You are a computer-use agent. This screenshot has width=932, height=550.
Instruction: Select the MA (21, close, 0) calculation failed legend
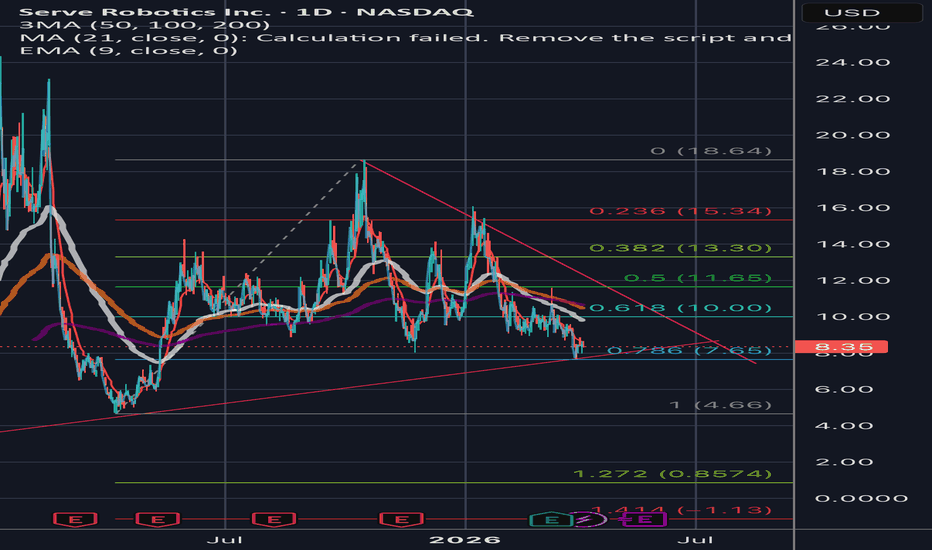point(405,37)
